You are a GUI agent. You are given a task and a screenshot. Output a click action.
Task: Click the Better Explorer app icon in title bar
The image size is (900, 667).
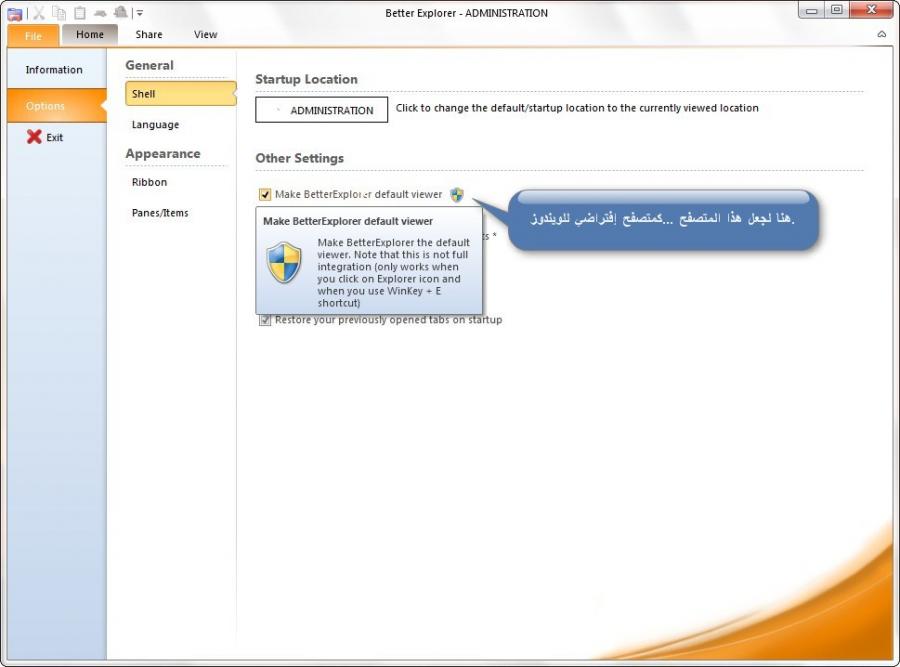click(15, 13)
